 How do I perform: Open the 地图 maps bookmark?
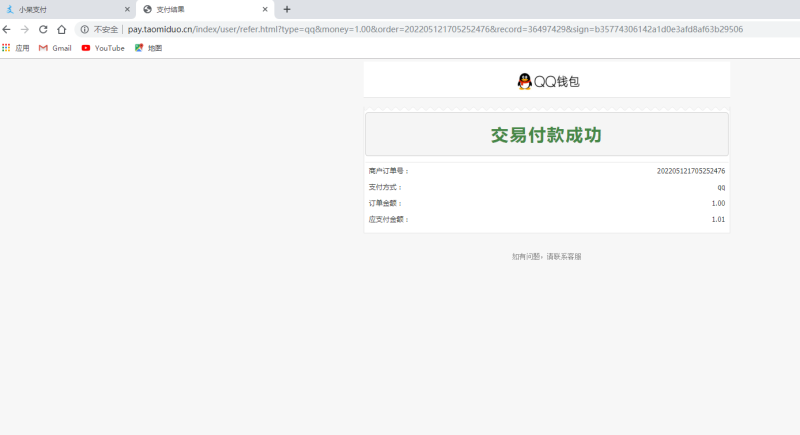pos(148,48)
